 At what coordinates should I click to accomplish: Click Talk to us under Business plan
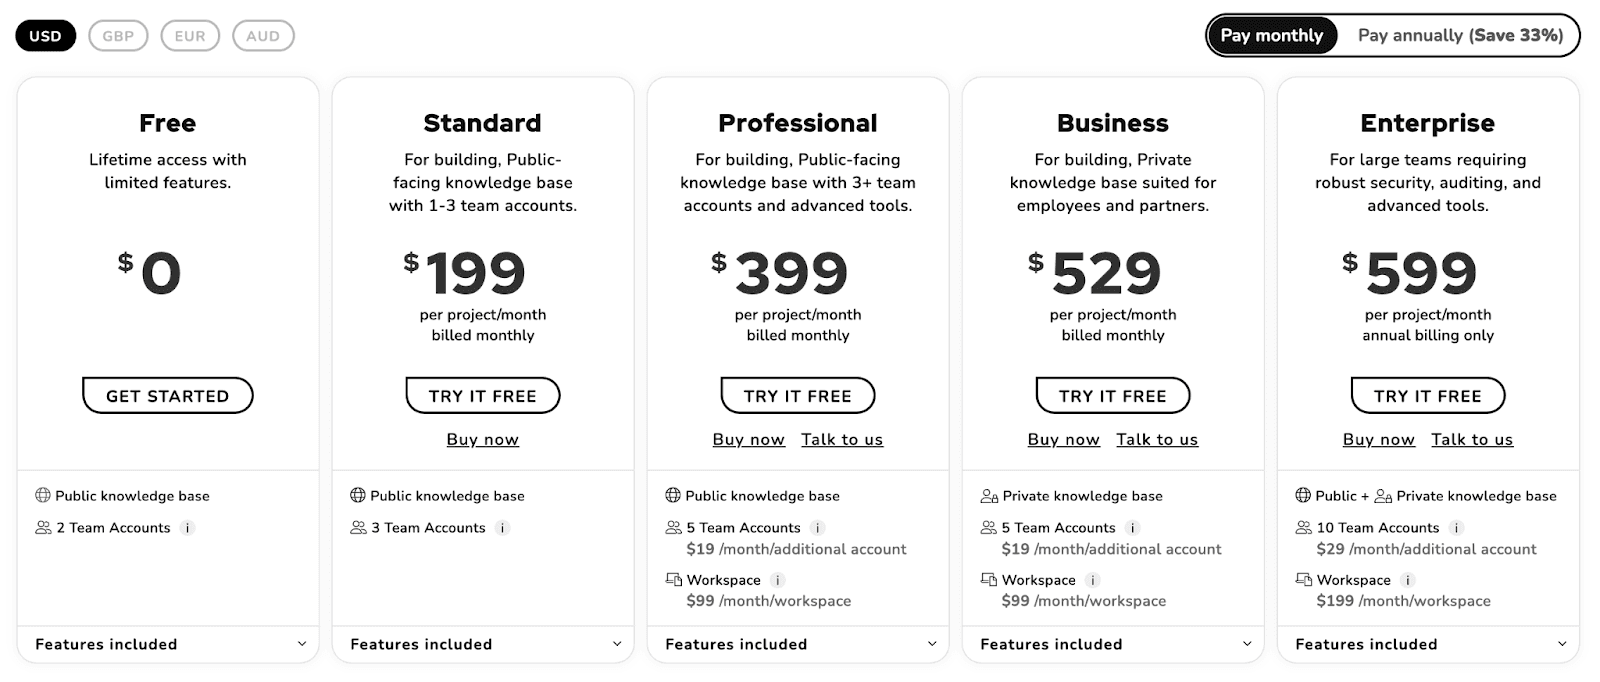pos(1157,439)
